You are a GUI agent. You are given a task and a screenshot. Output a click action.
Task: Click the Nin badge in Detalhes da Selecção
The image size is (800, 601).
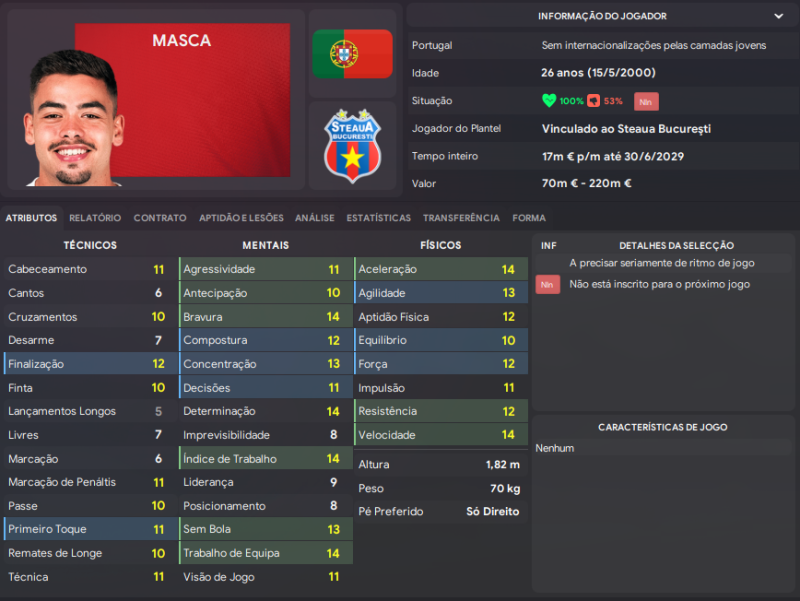[x=547, y=285]
